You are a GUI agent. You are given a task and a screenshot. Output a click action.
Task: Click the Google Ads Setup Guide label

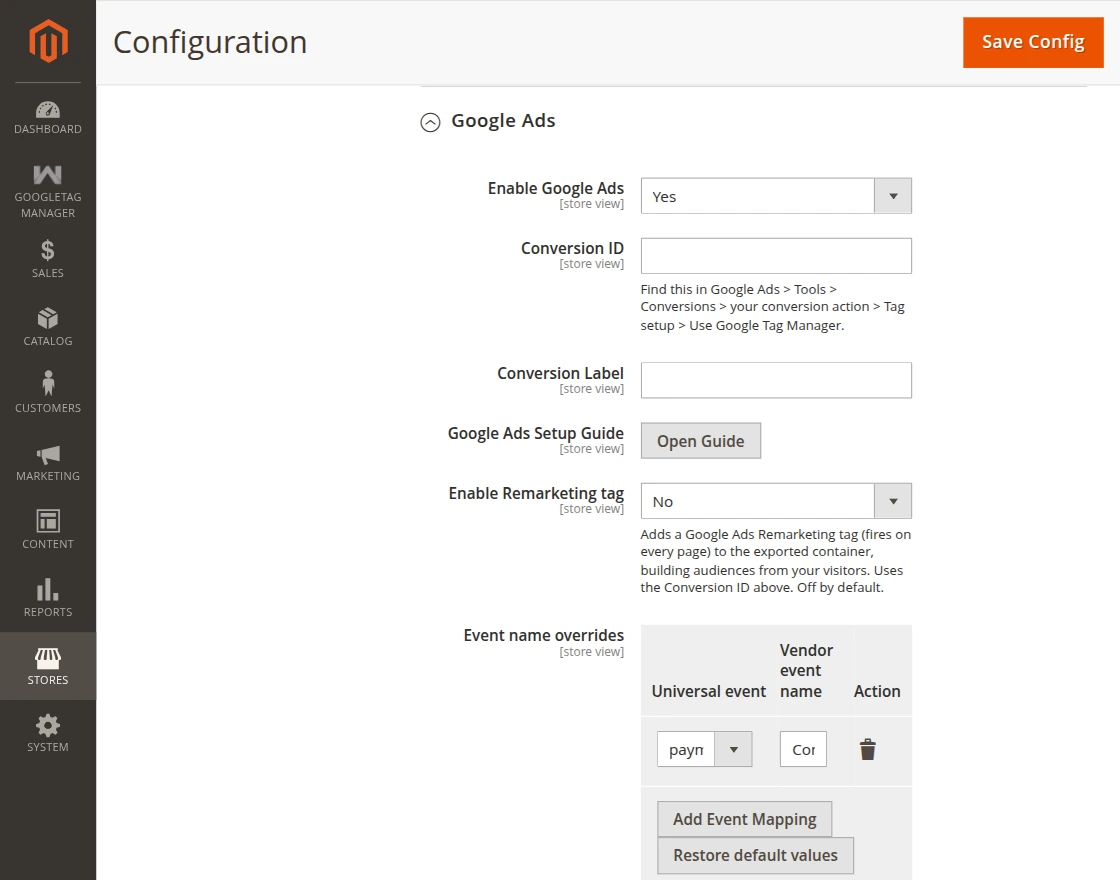tap(536, 433)
